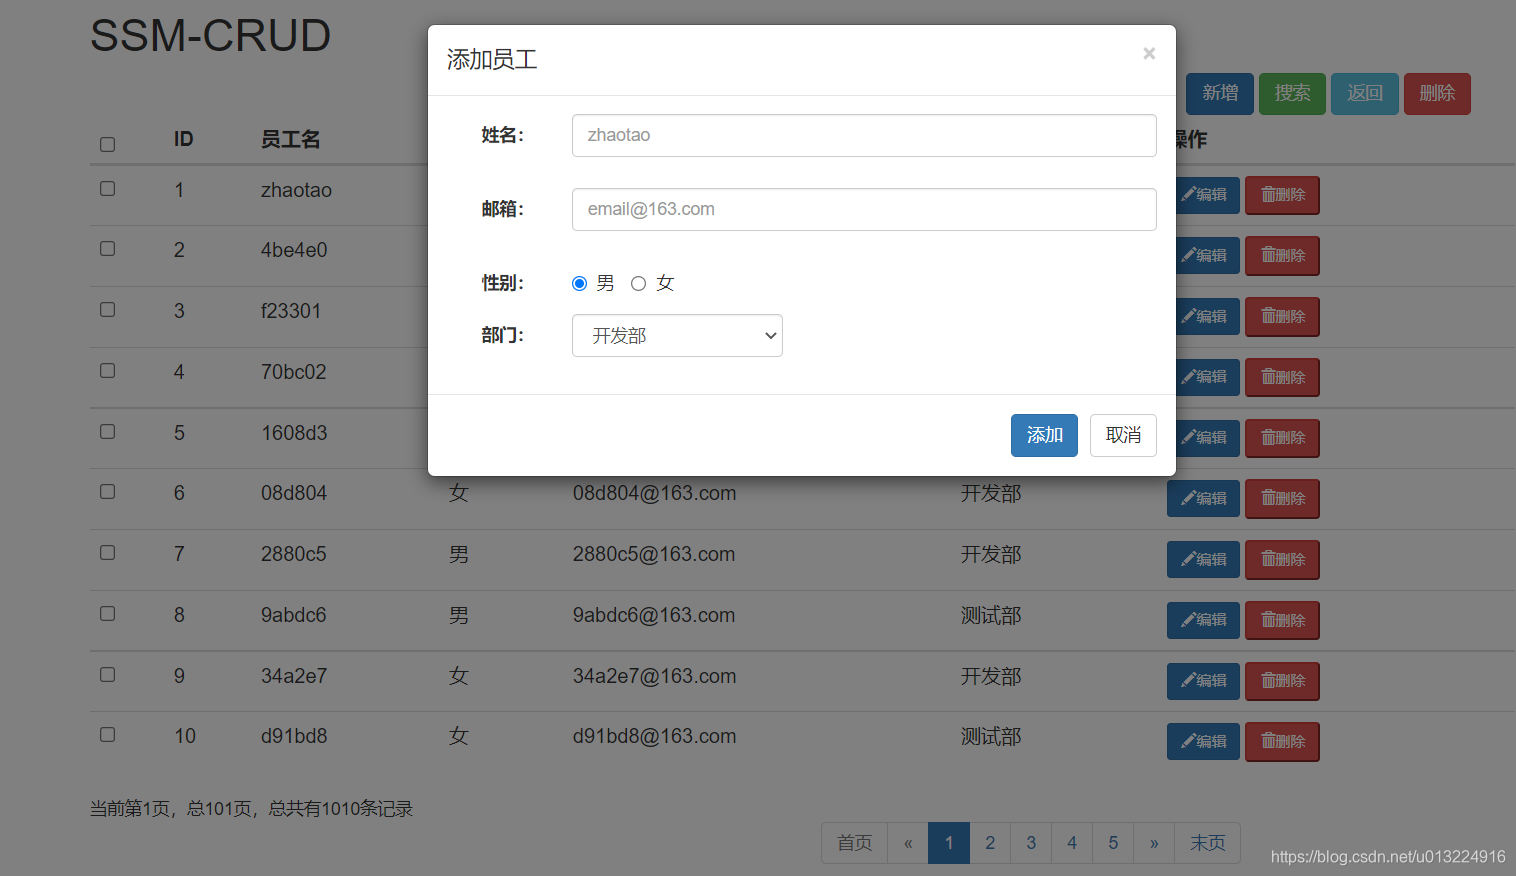Delete employee zhaotao with trash button
Image resolution: width=1516 pixels, height=876 pixels.
(1282, 195)
